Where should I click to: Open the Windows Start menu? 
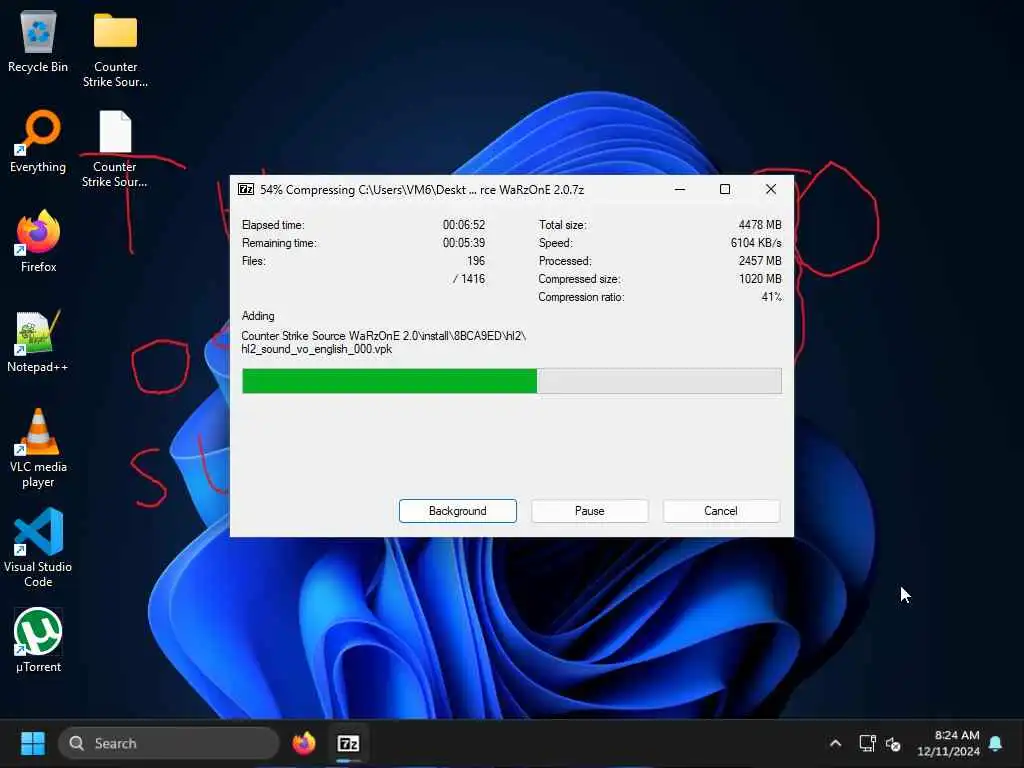click(33, 743)
